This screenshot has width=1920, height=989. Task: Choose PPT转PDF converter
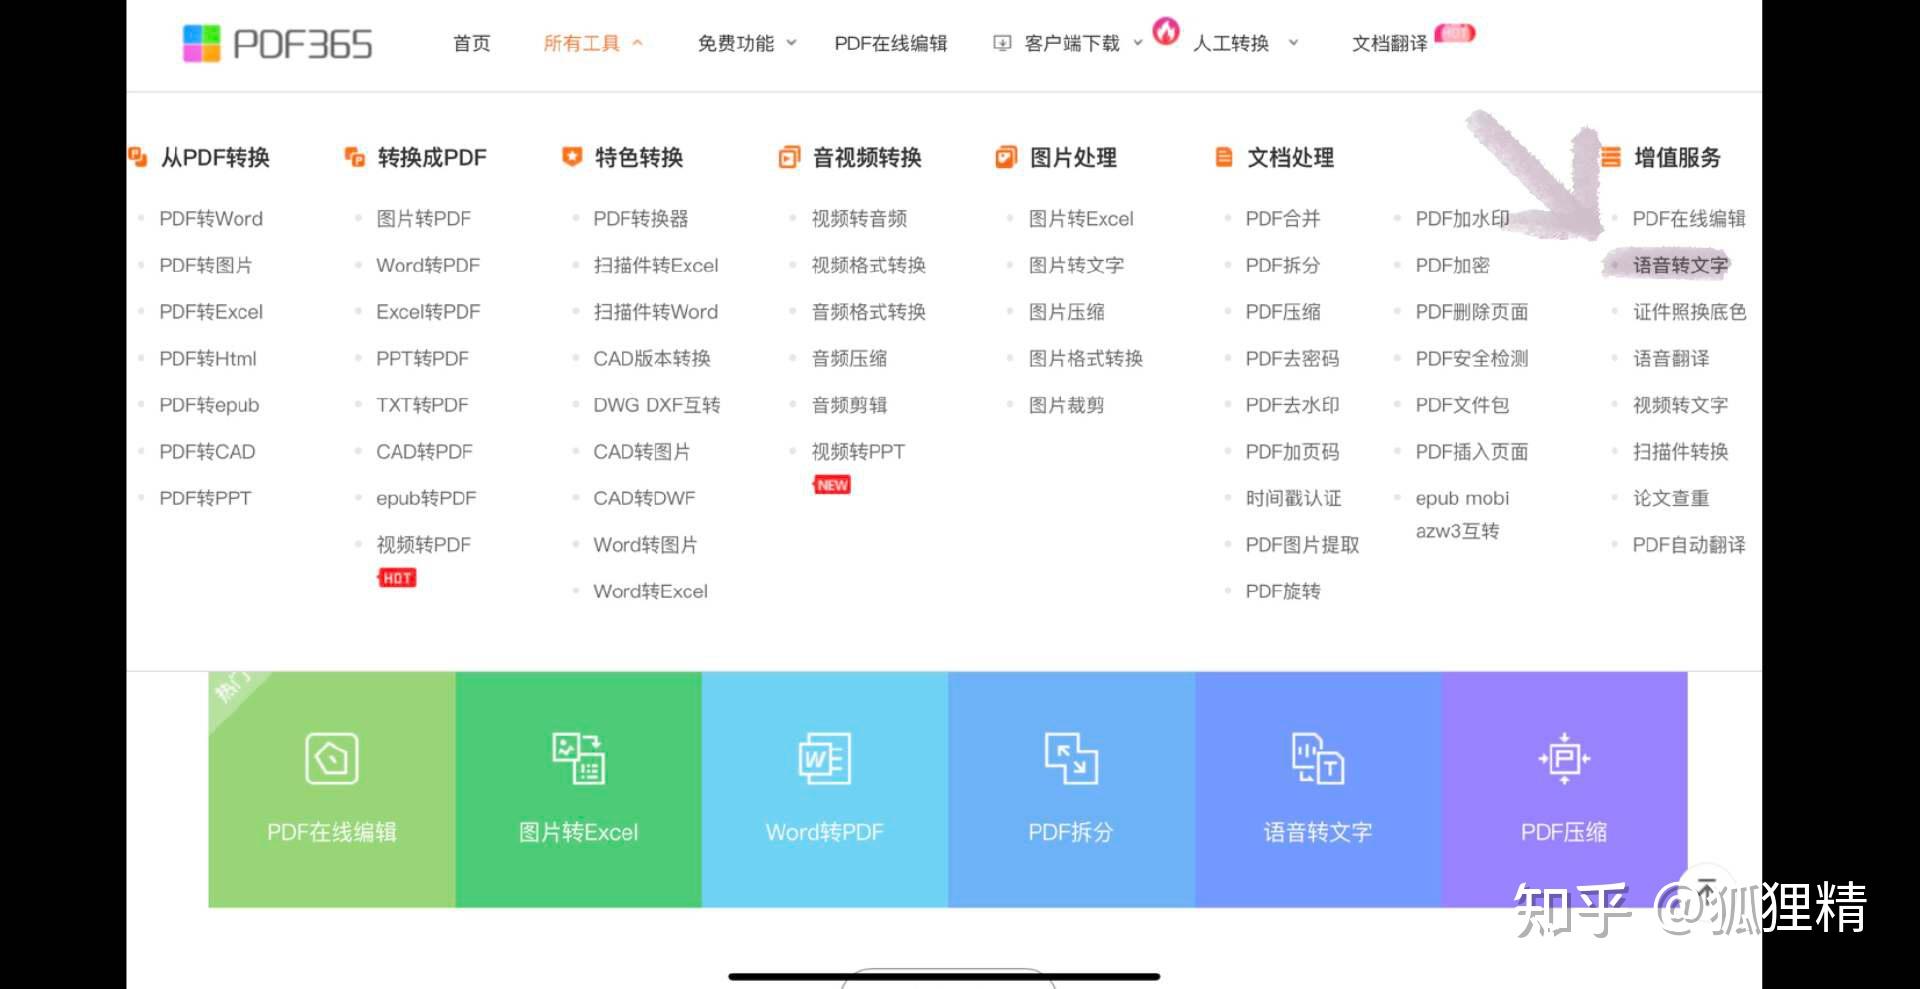(x=422, y=358)
